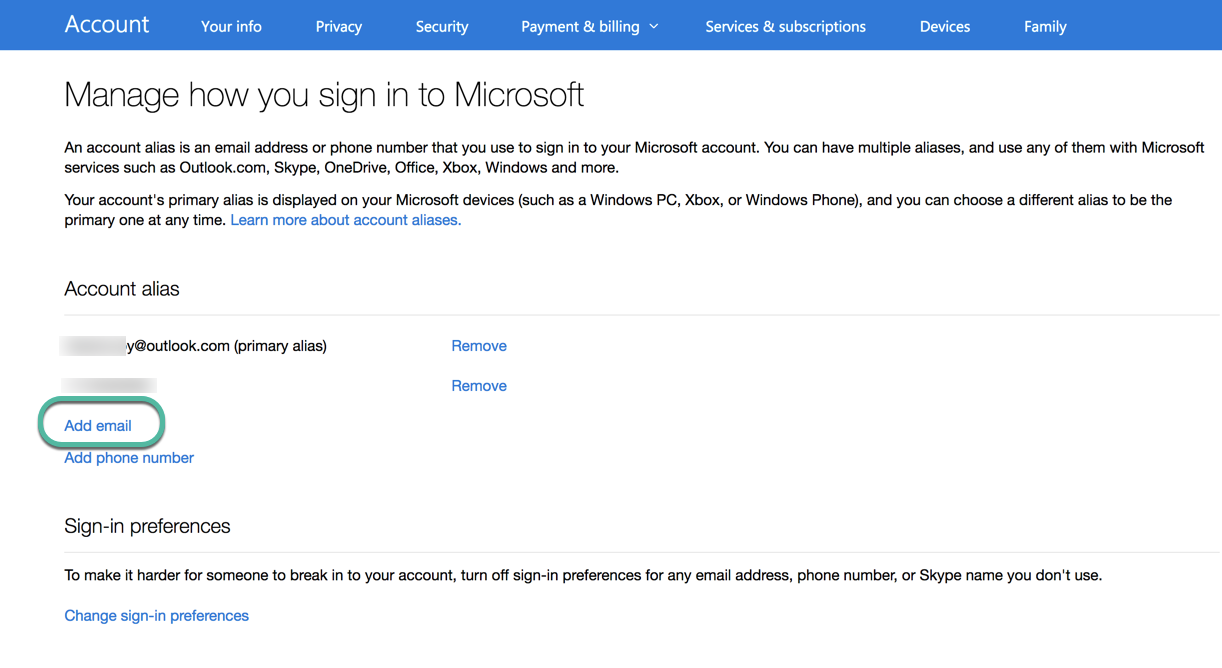The height and width of the screenshot is (668, 1222).
Task: Click the paragraph about turning off sign-in preferences
Action: click(x=582, y=575)
